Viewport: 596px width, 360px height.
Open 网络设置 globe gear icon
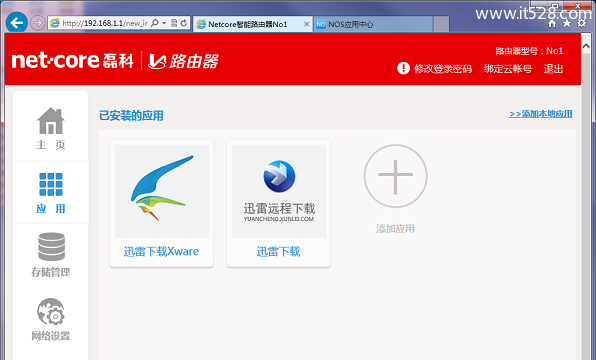51,312
